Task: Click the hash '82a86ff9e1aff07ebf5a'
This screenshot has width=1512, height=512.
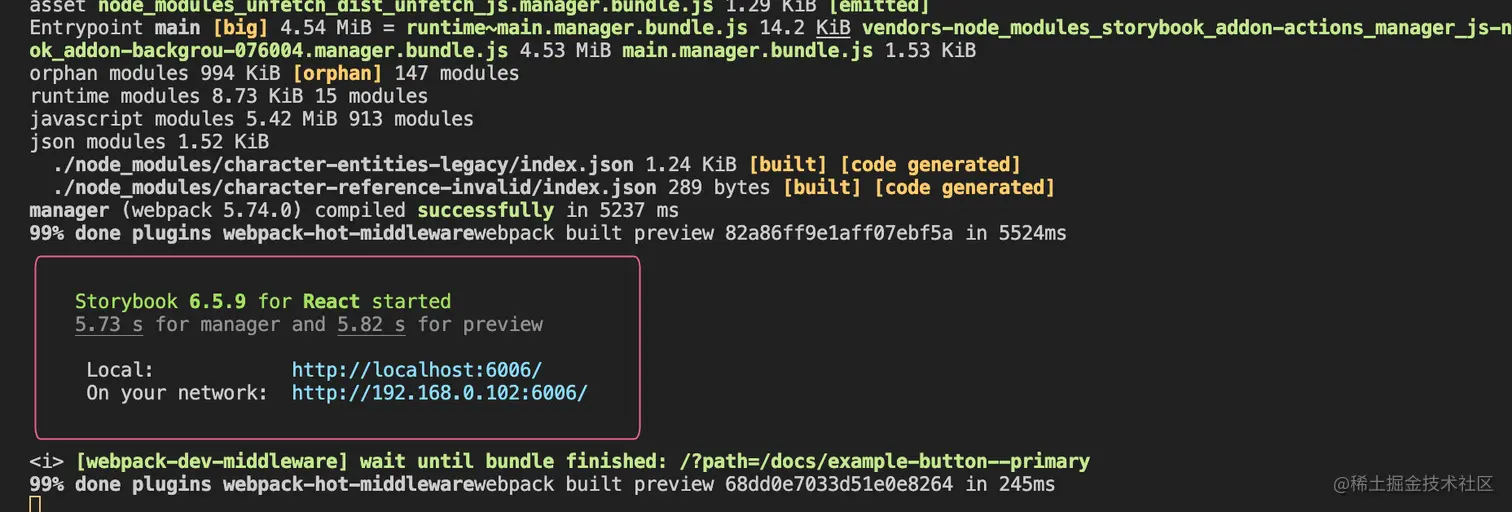Action: pos(838,234)
